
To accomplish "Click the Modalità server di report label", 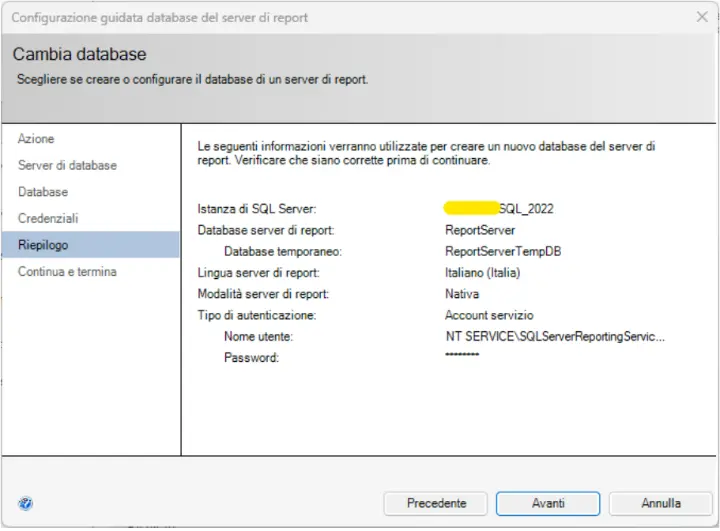I will pos(263,294).
